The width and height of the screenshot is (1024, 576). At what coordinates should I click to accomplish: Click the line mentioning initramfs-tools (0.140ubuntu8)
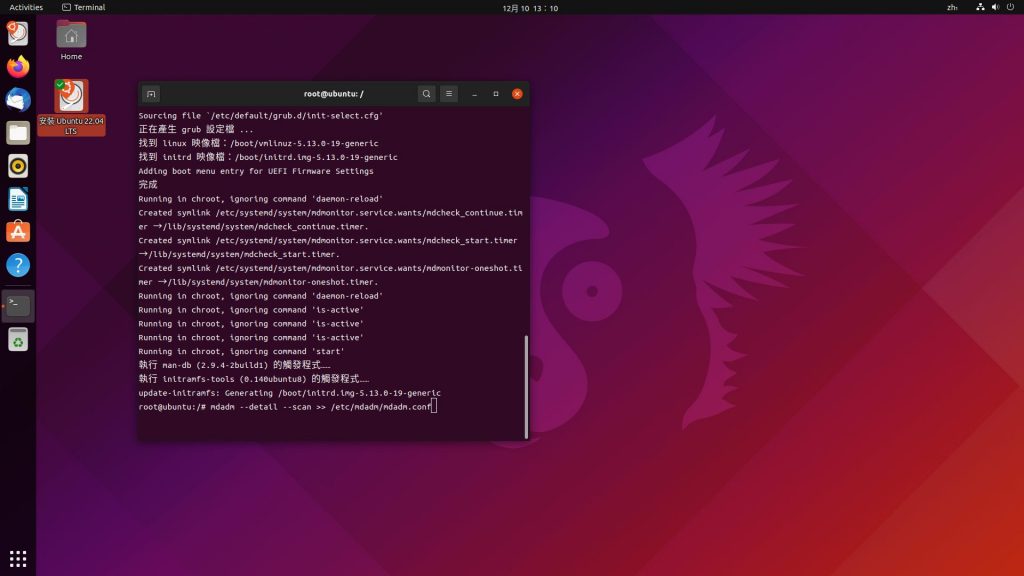click(253, 379)
